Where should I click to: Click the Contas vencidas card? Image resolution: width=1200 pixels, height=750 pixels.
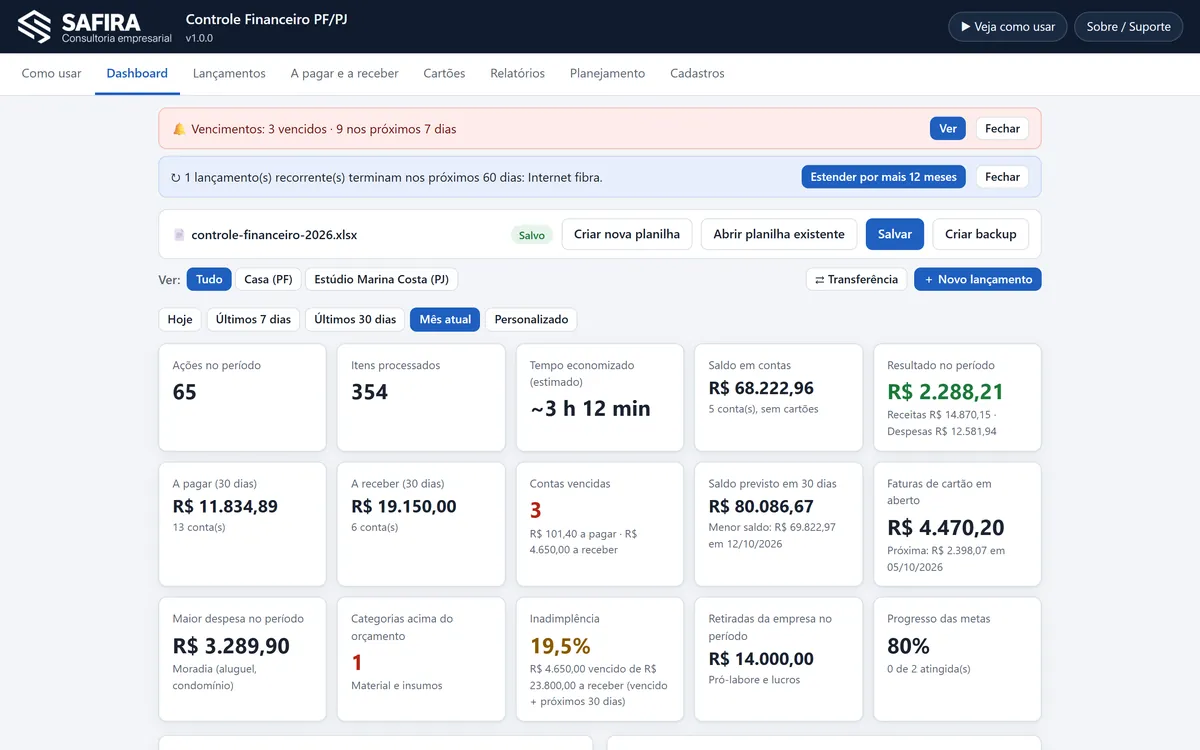pyautogui.click(x=600, y=524)
